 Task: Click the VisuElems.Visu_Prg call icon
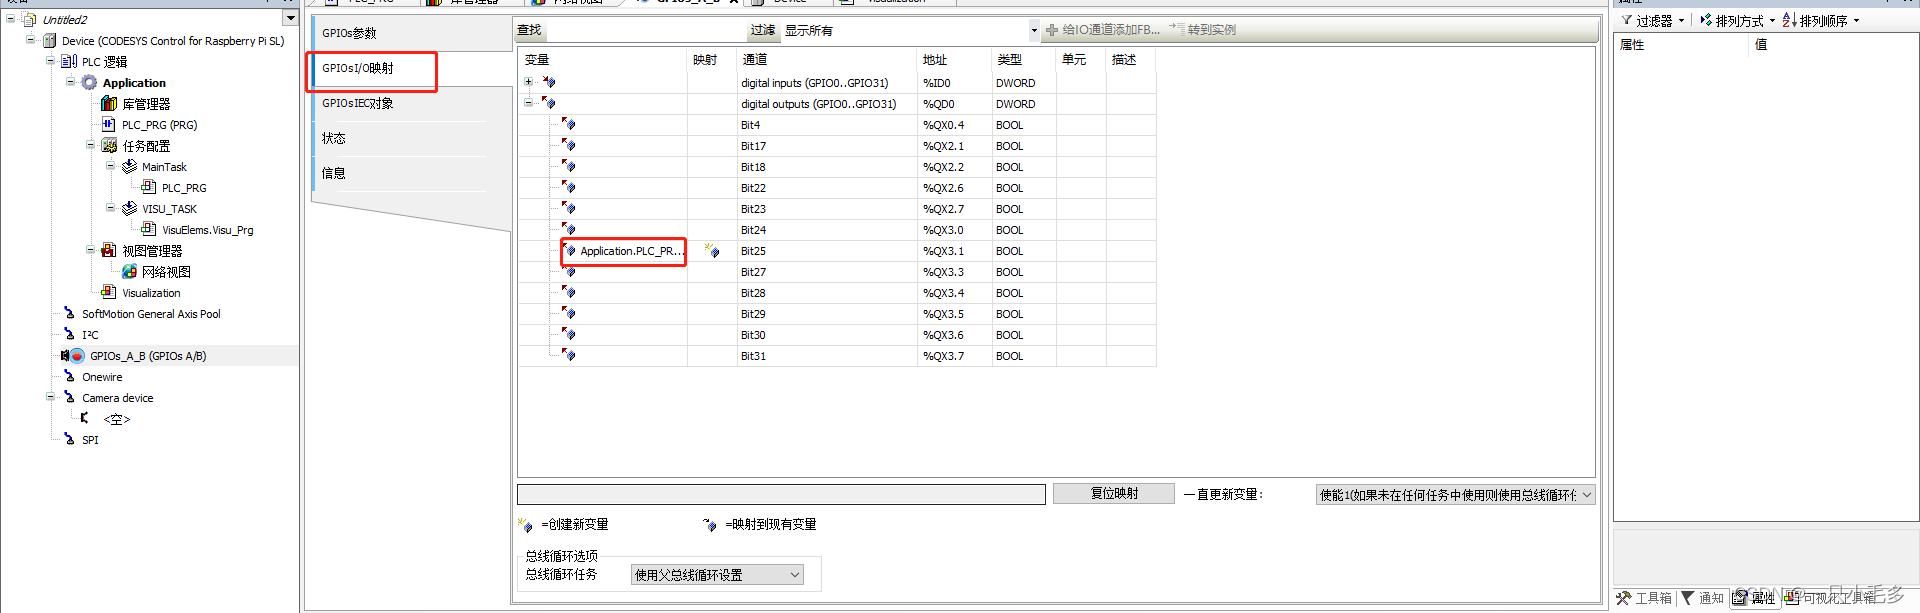point(149,229)
